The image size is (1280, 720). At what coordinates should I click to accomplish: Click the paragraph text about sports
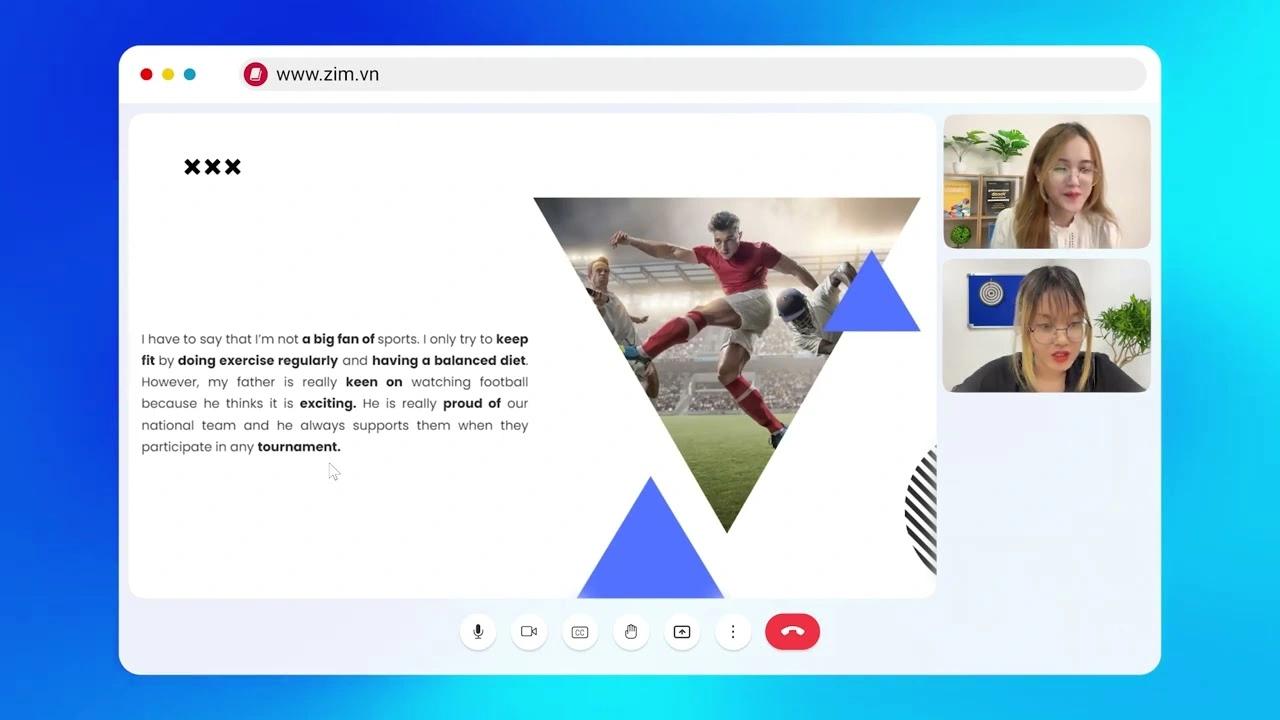pyautogui.click(x=335, y=392)
